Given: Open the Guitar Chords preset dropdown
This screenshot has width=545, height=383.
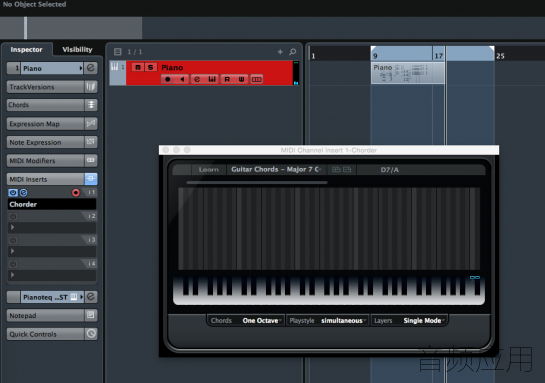Looking at the screenshot, I should (x=276, y=170).
